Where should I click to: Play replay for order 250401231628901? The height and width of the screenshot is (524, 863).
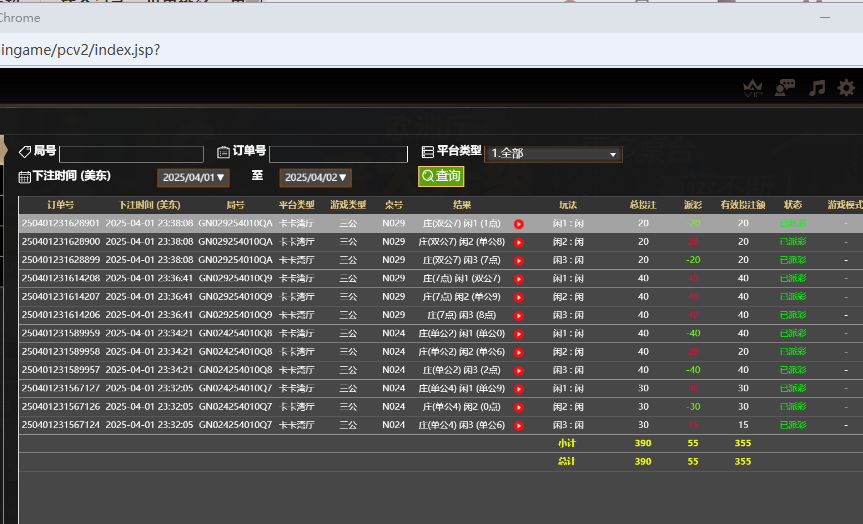[x=519, y=224]
